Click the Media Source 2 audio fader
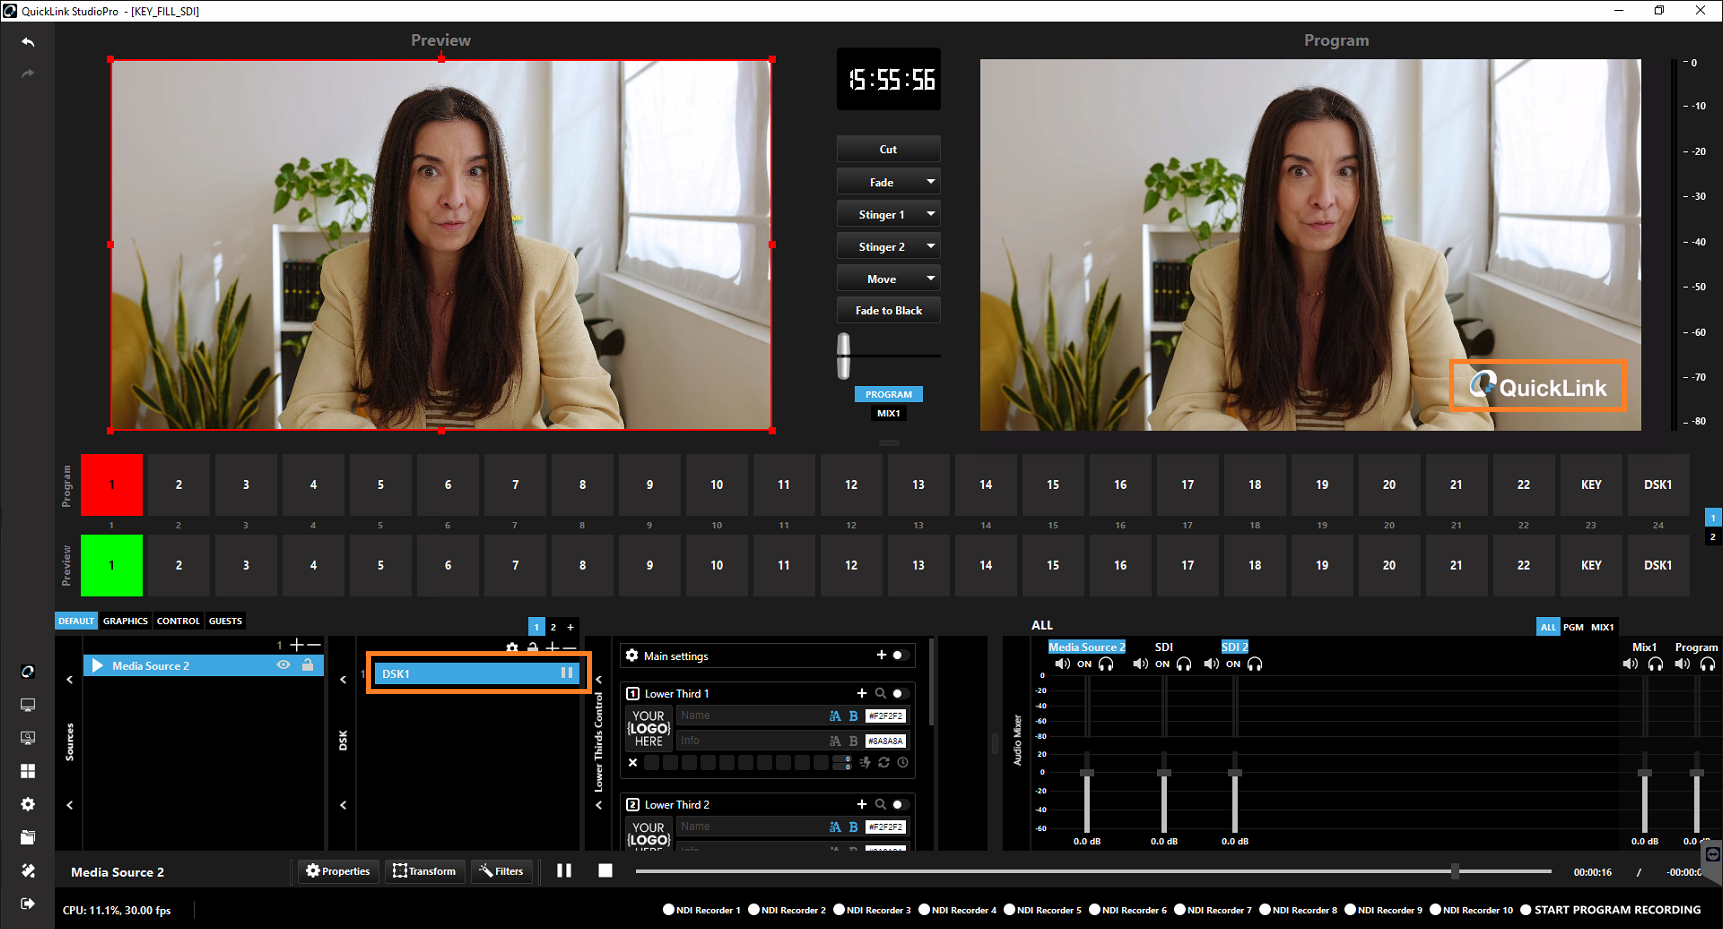This screenshot has width=1723, height=929. (1087, 773)
